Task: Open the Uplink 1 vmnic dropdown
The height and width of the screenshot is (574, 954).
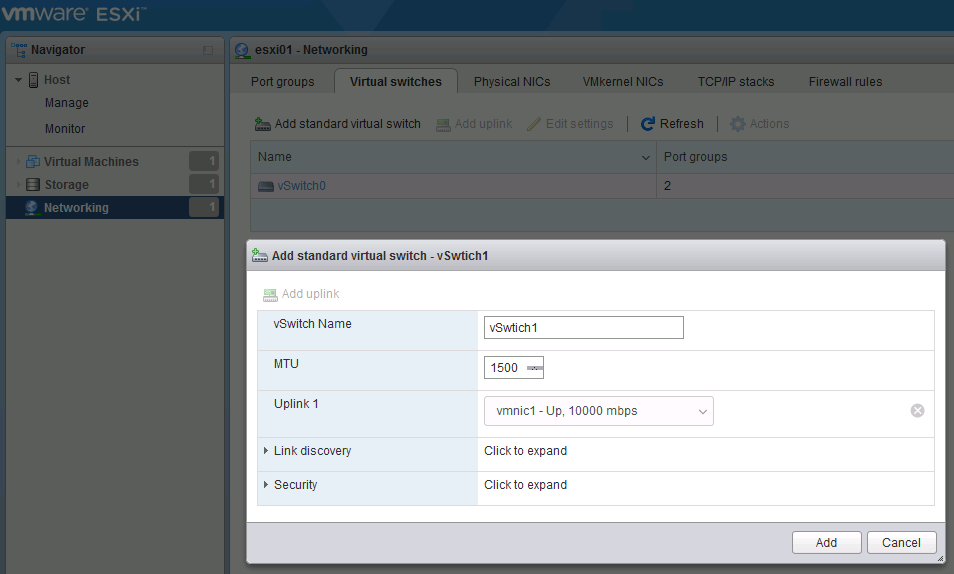Action: (599, 411)
